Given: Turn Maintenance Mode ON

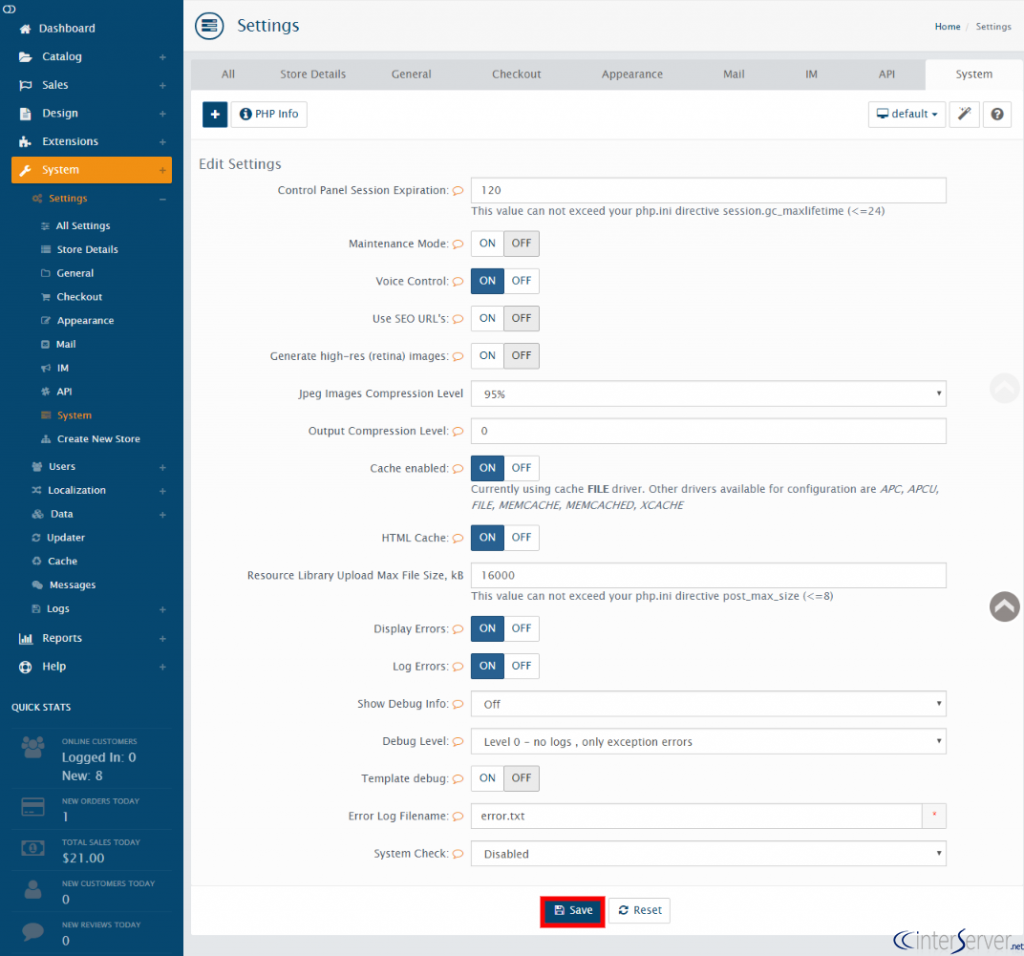Looking at the screenshot, I should coord(487,244).
